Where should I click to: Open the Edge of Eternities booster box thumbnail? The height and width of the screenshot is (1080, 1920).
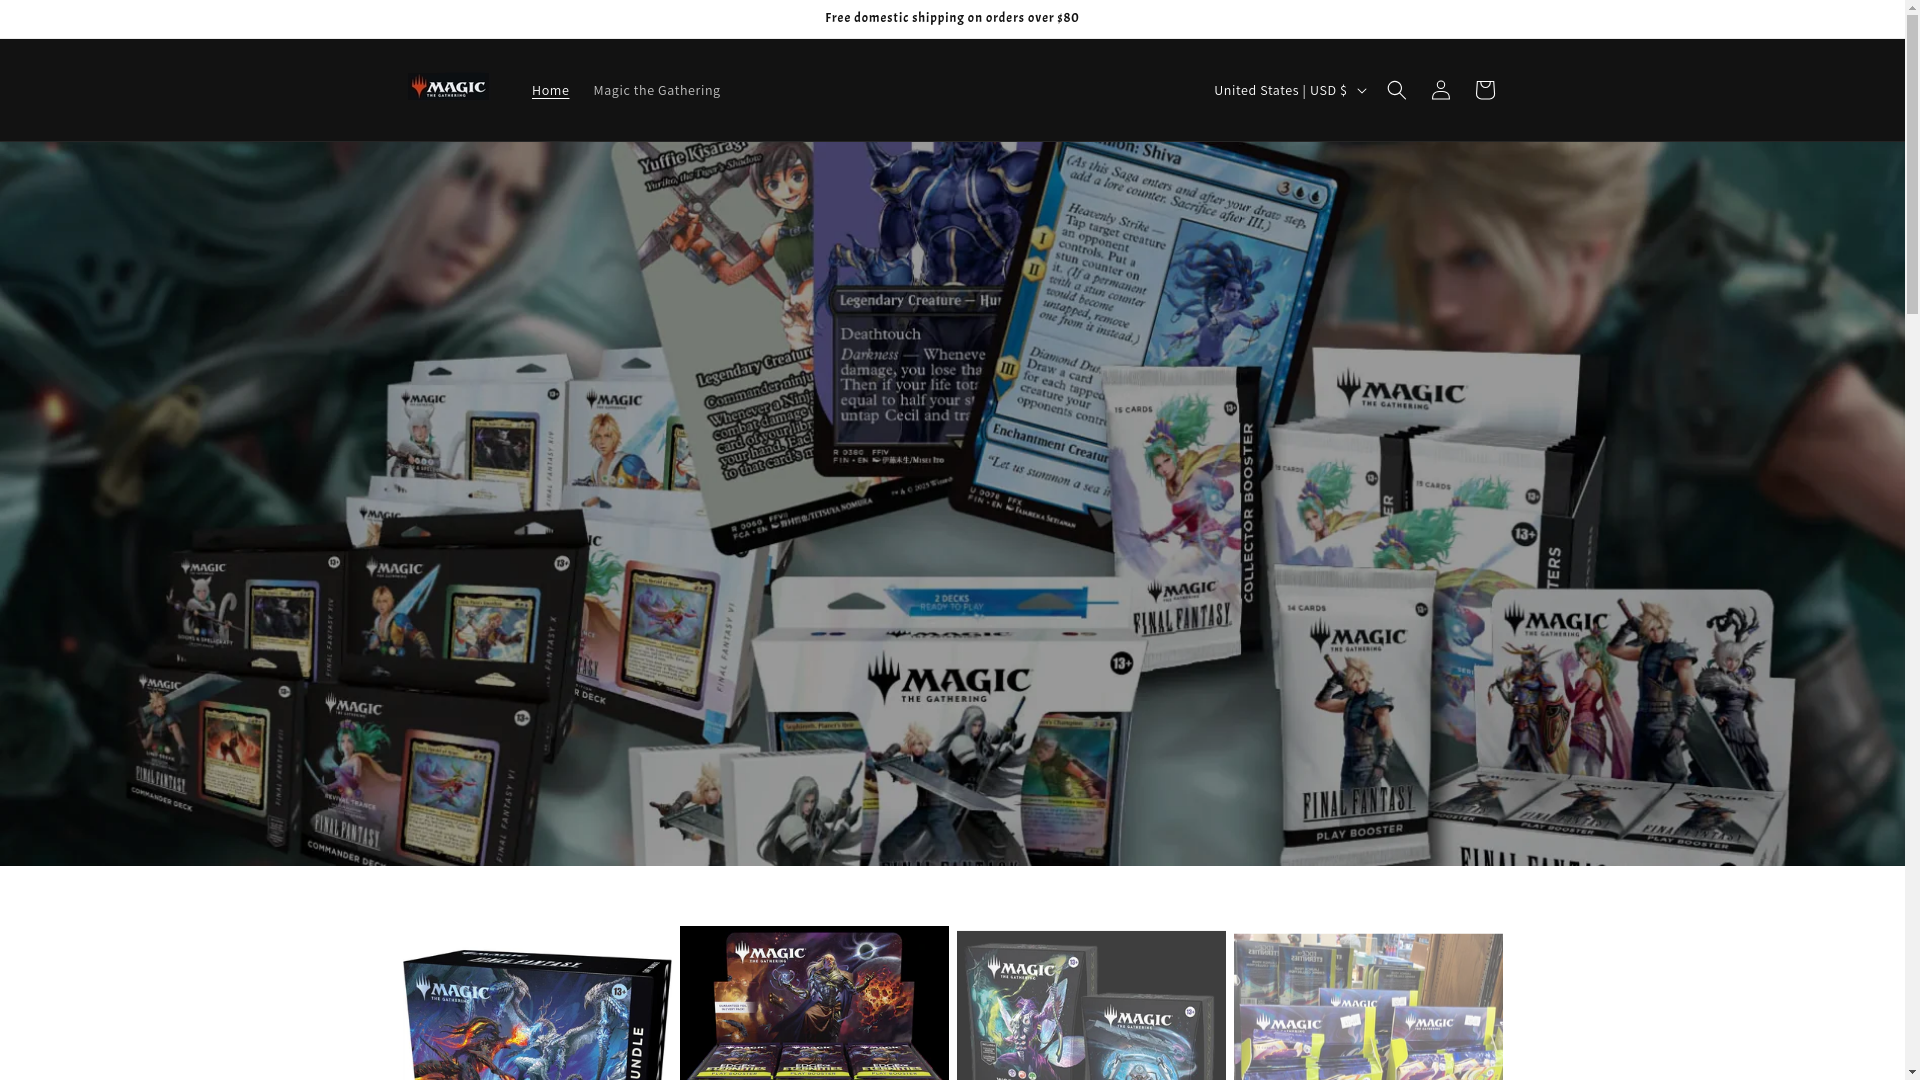[814, 1003]
